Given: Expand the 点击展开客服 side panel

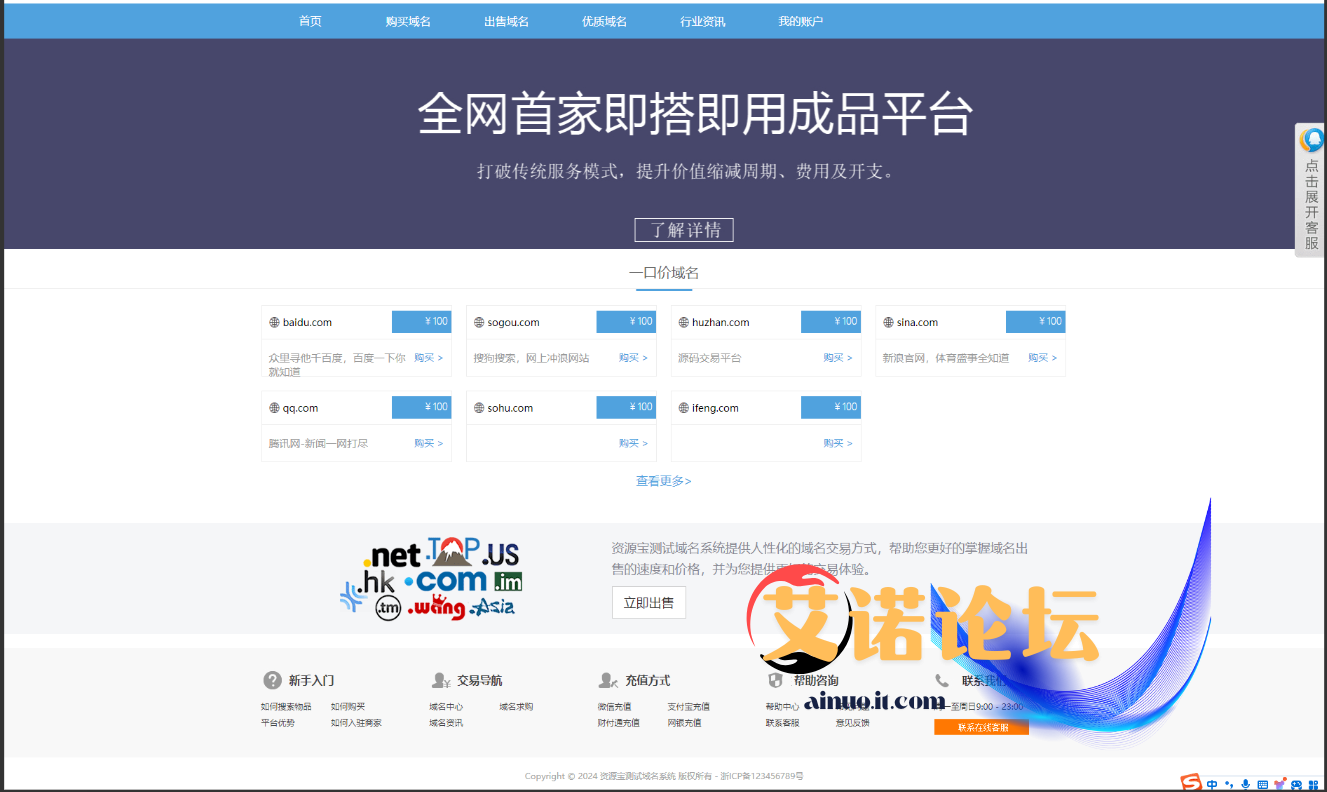Looking at the screenshot, I should tap(1311, 204).
